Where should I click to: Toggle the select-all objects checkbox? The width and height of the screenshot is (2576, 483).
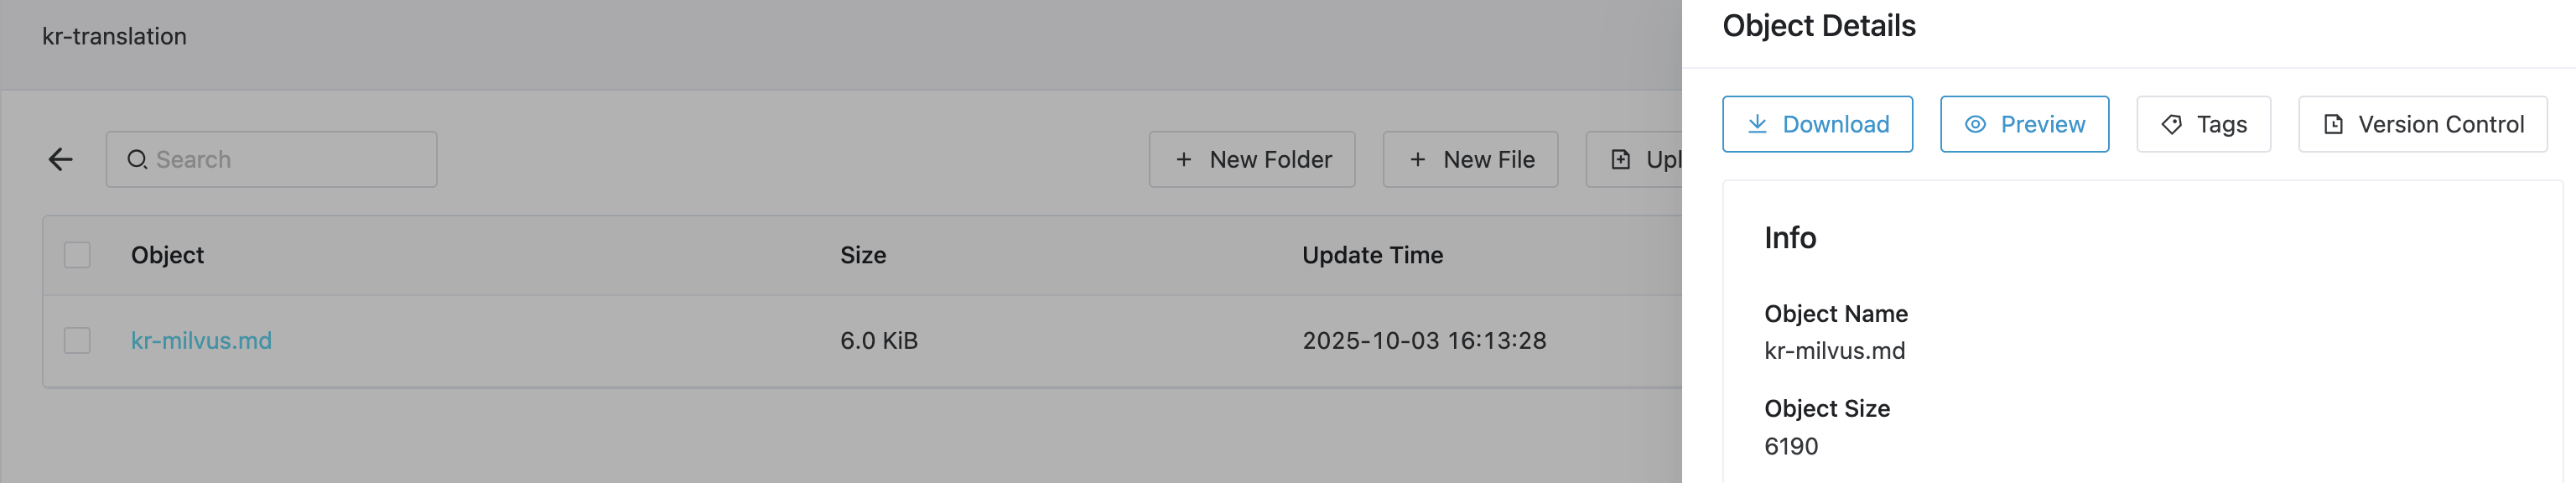(x=77, y=255)
